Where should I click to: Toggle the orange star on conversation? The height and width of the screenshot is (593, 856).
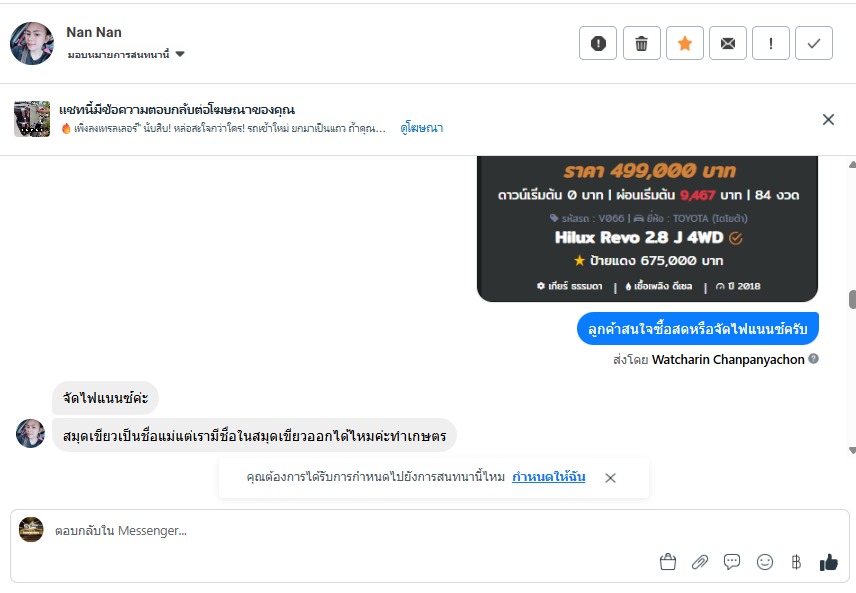tap(685, 43)
